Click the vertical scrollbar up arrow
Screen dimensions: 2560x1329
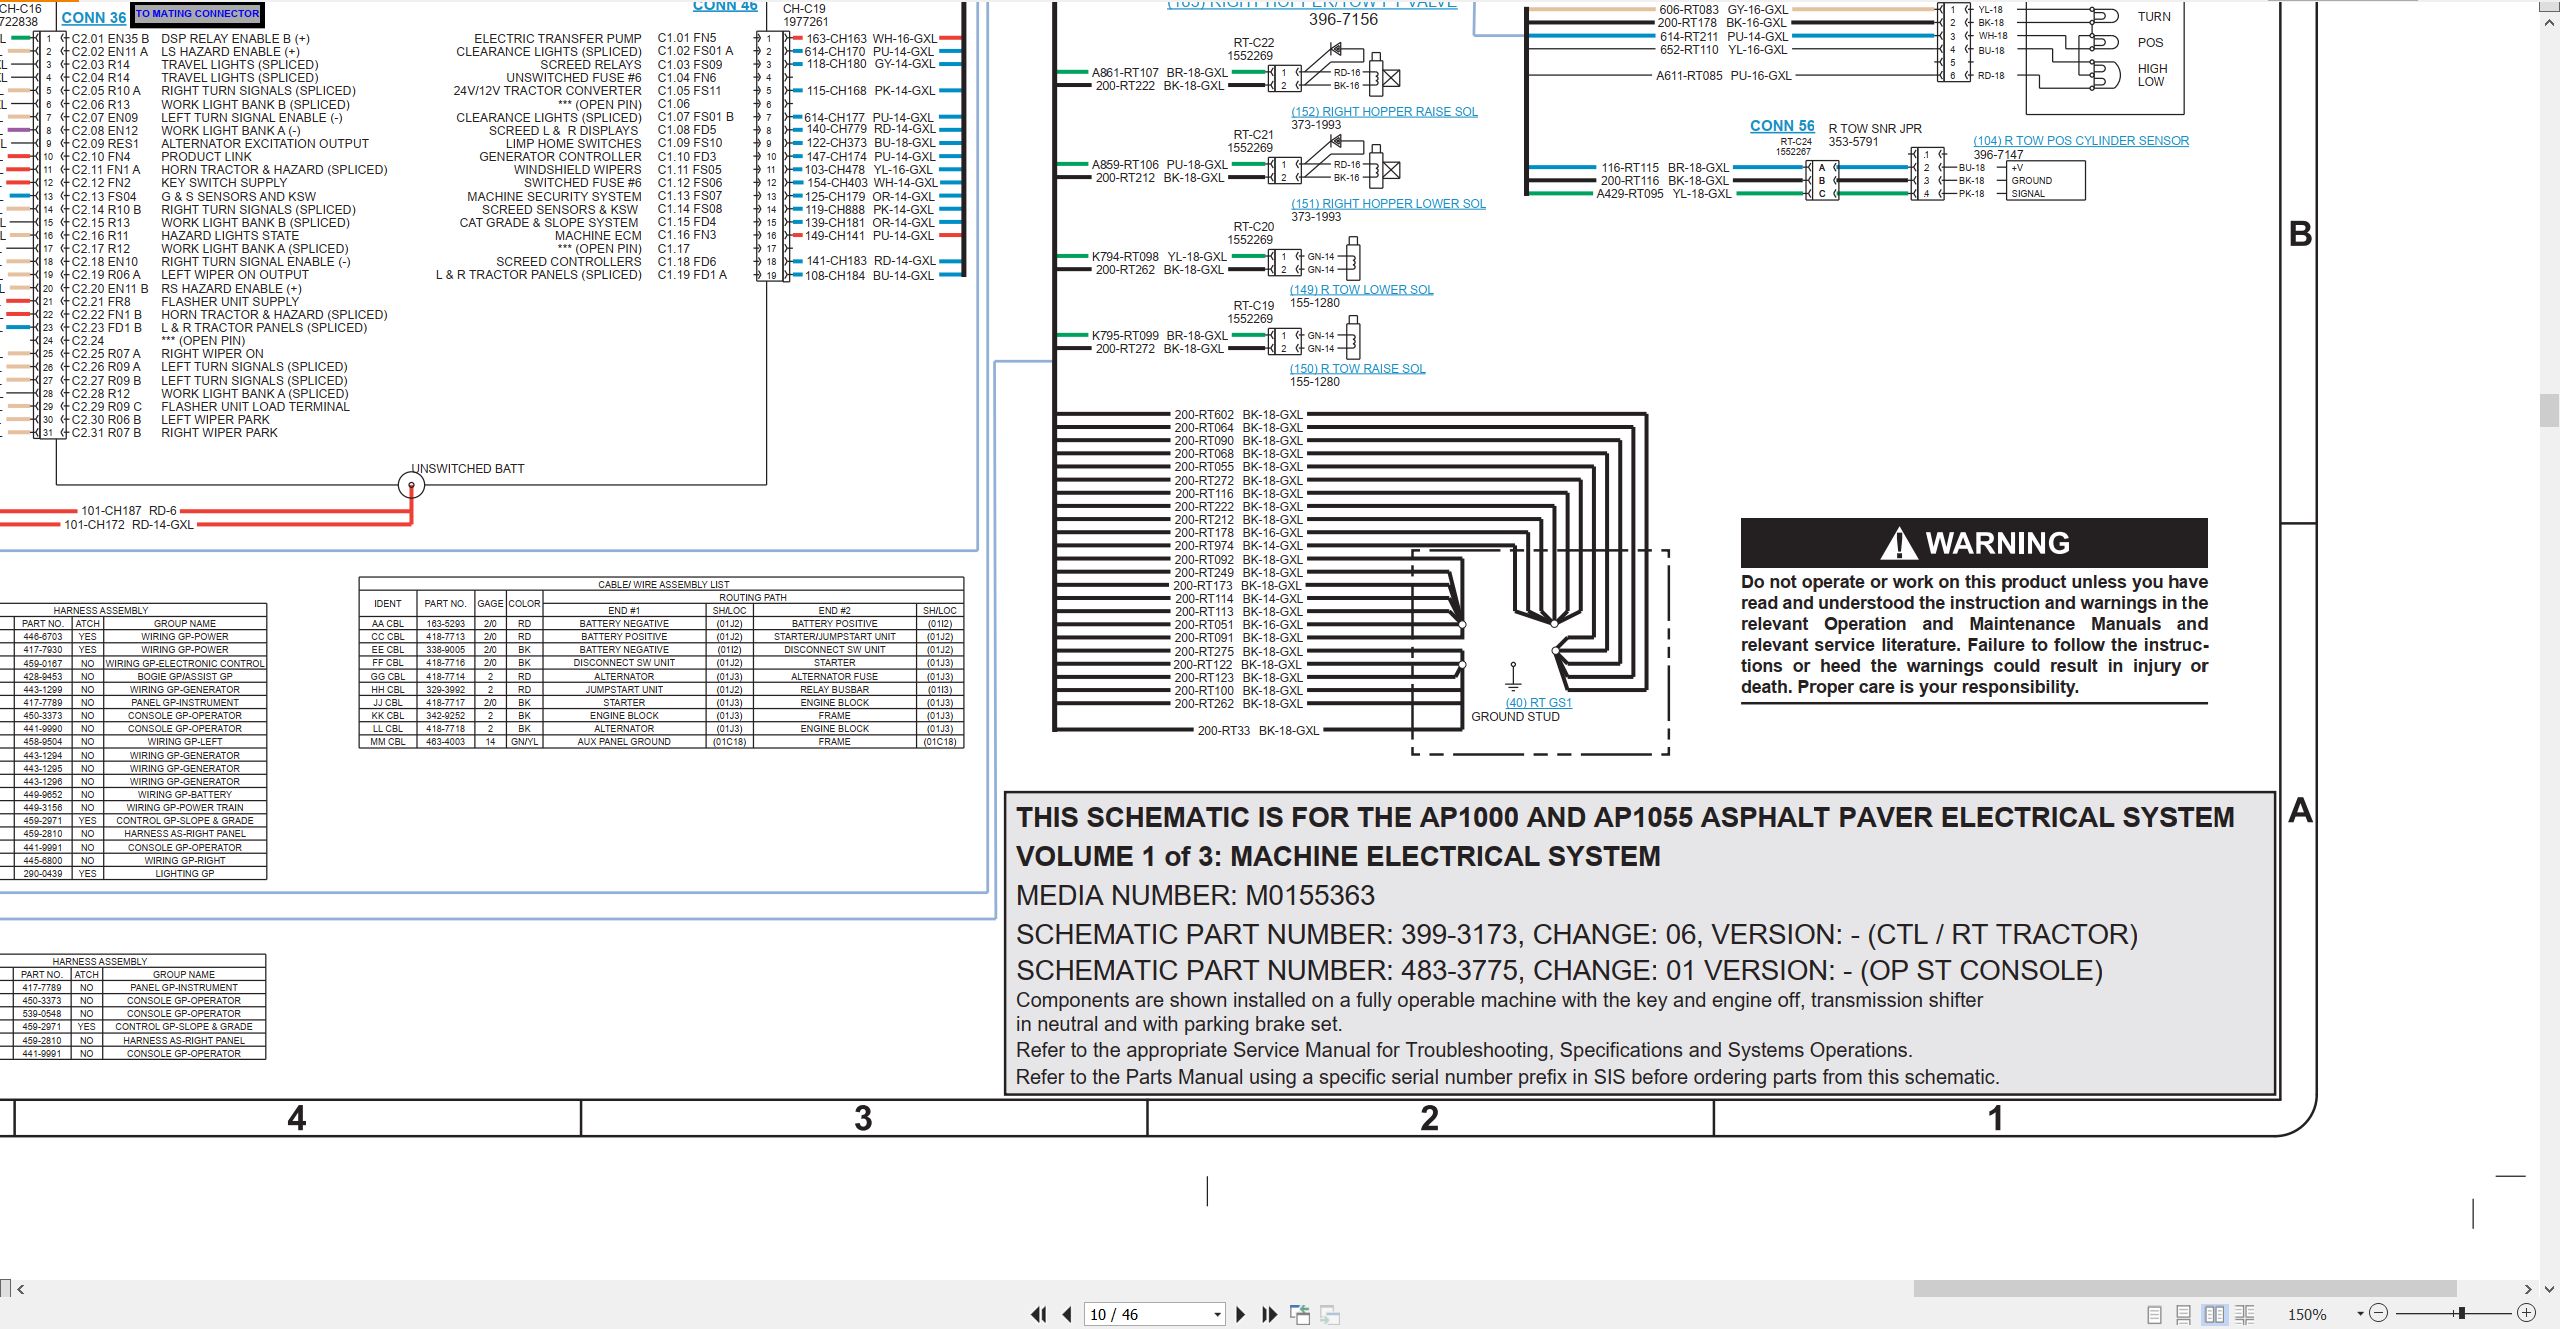[x=2550, y=22]
